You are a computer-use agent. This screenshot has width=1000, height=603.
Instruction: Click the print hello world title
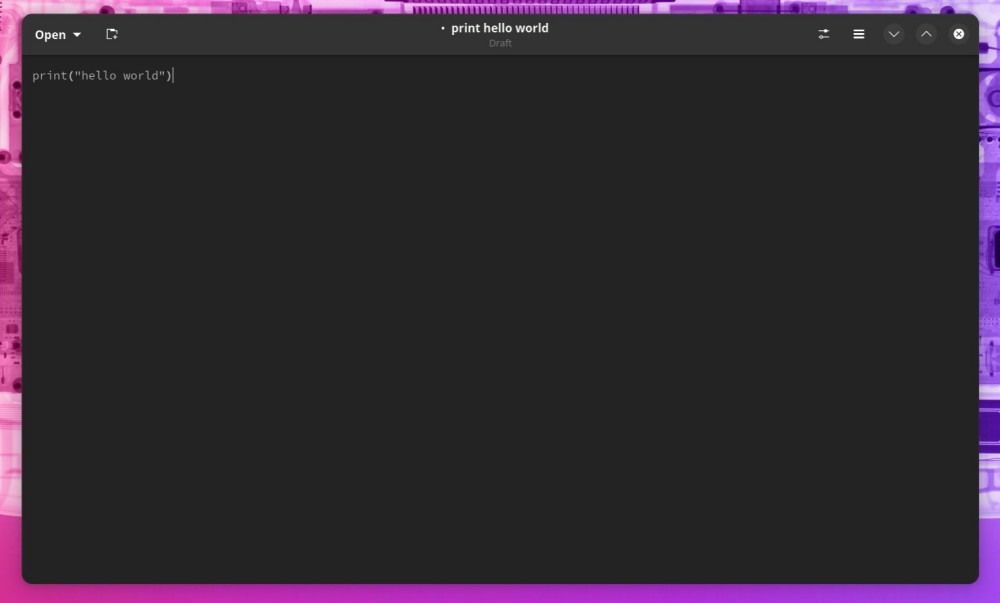(x=498, y=28)
